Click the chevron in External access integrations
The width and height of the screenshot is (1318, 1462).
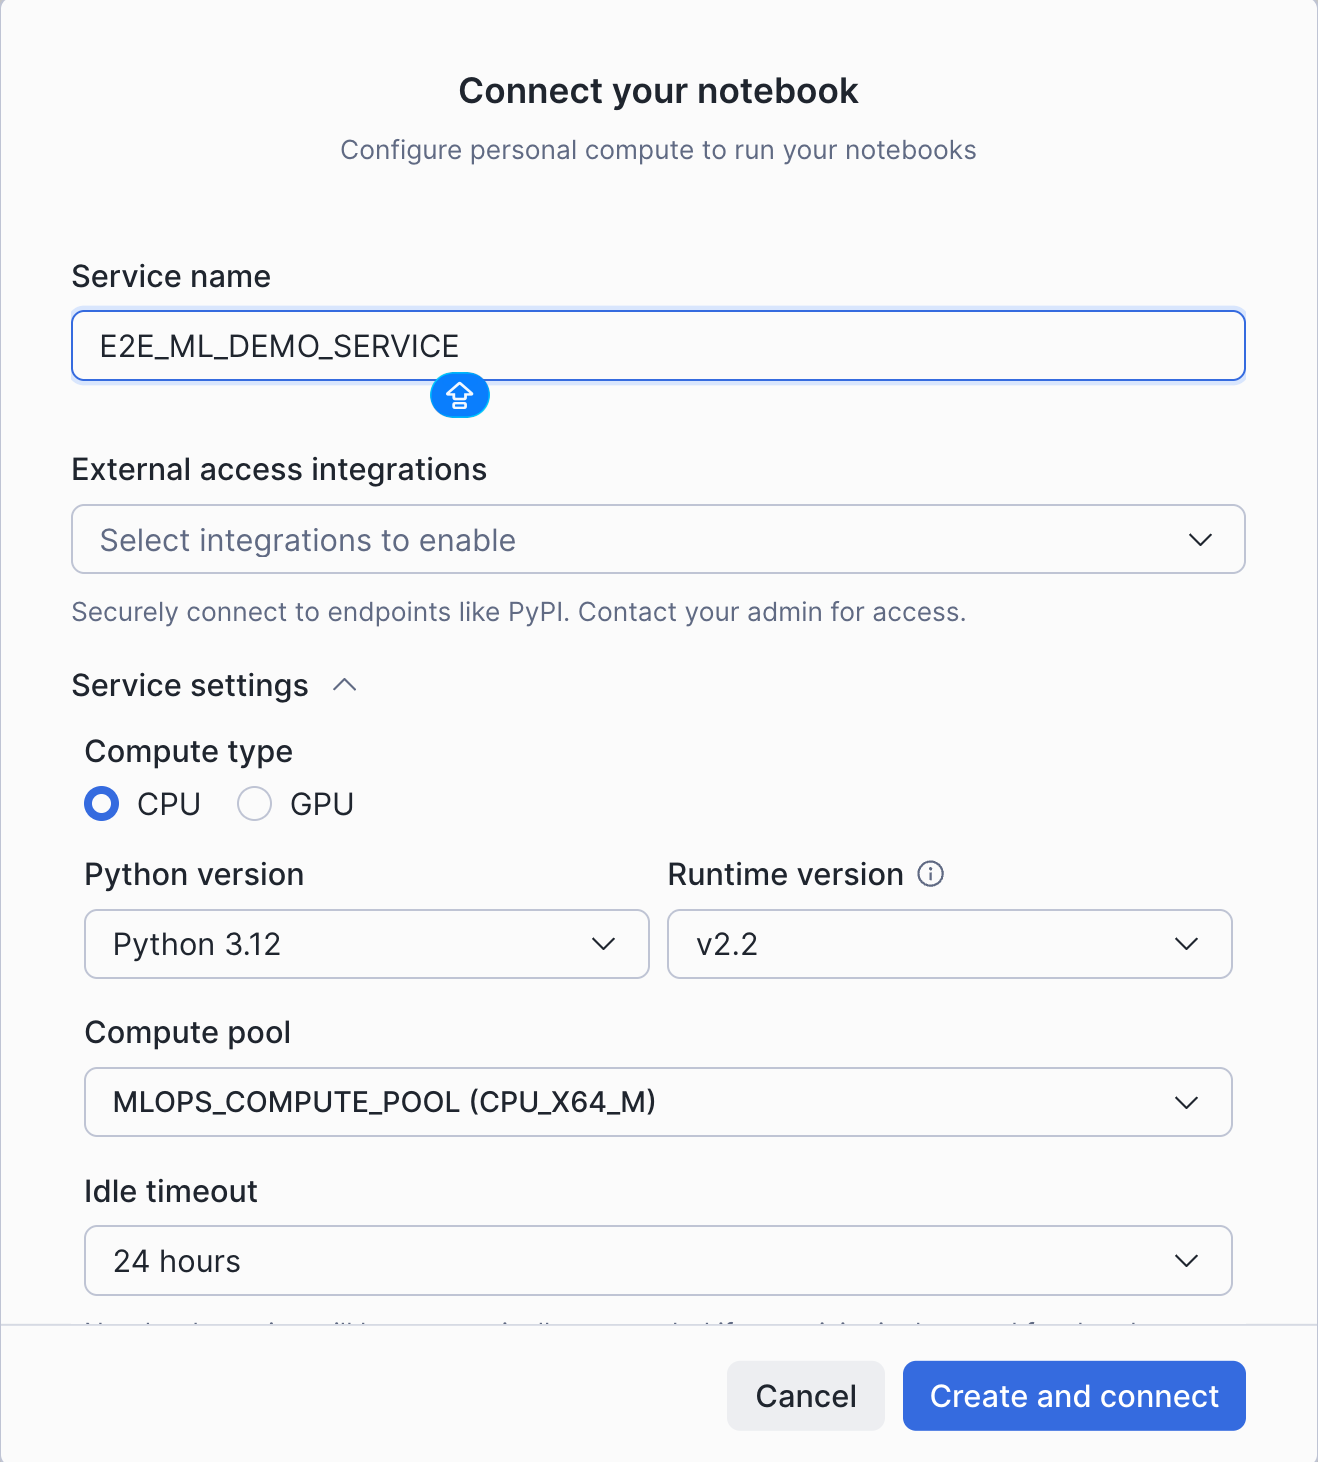tap(1200, 540)
